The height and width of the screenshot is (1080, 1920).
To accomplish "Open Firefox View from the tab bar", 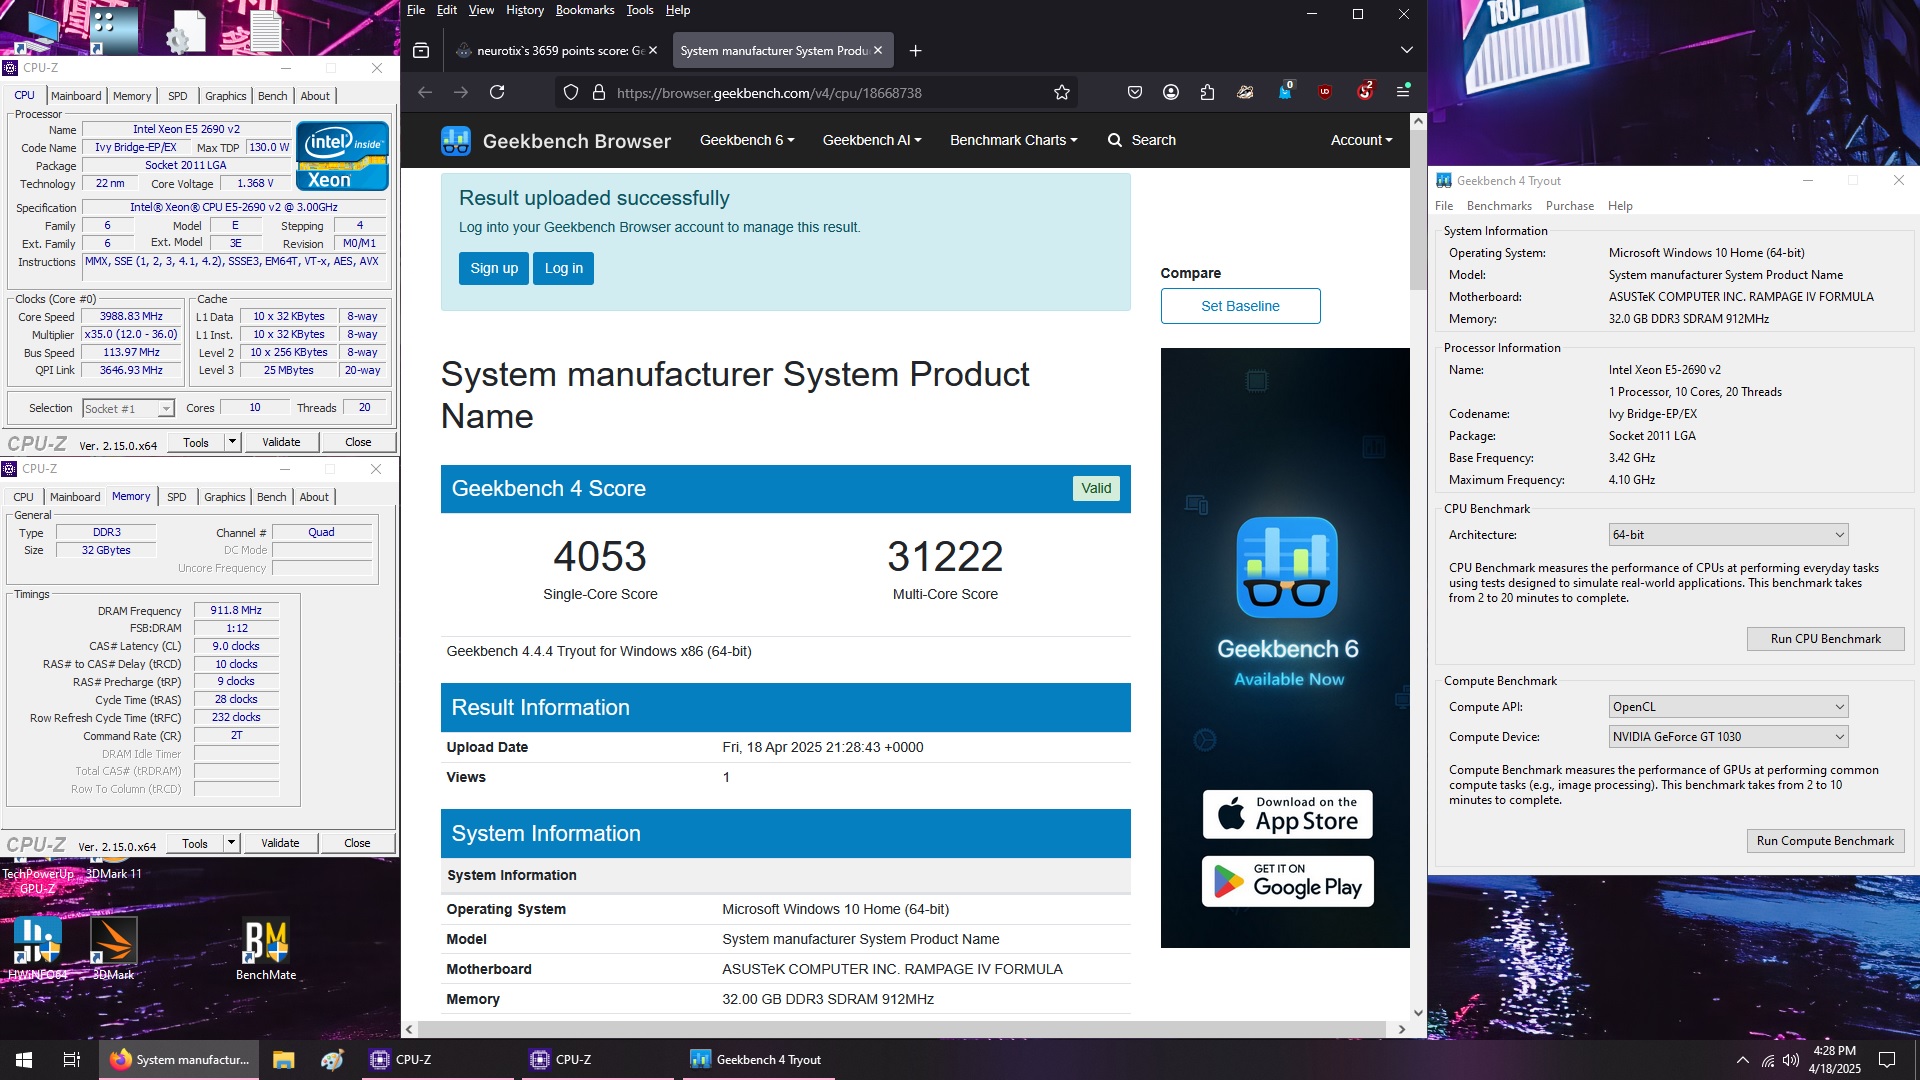I will click(421, 51).
